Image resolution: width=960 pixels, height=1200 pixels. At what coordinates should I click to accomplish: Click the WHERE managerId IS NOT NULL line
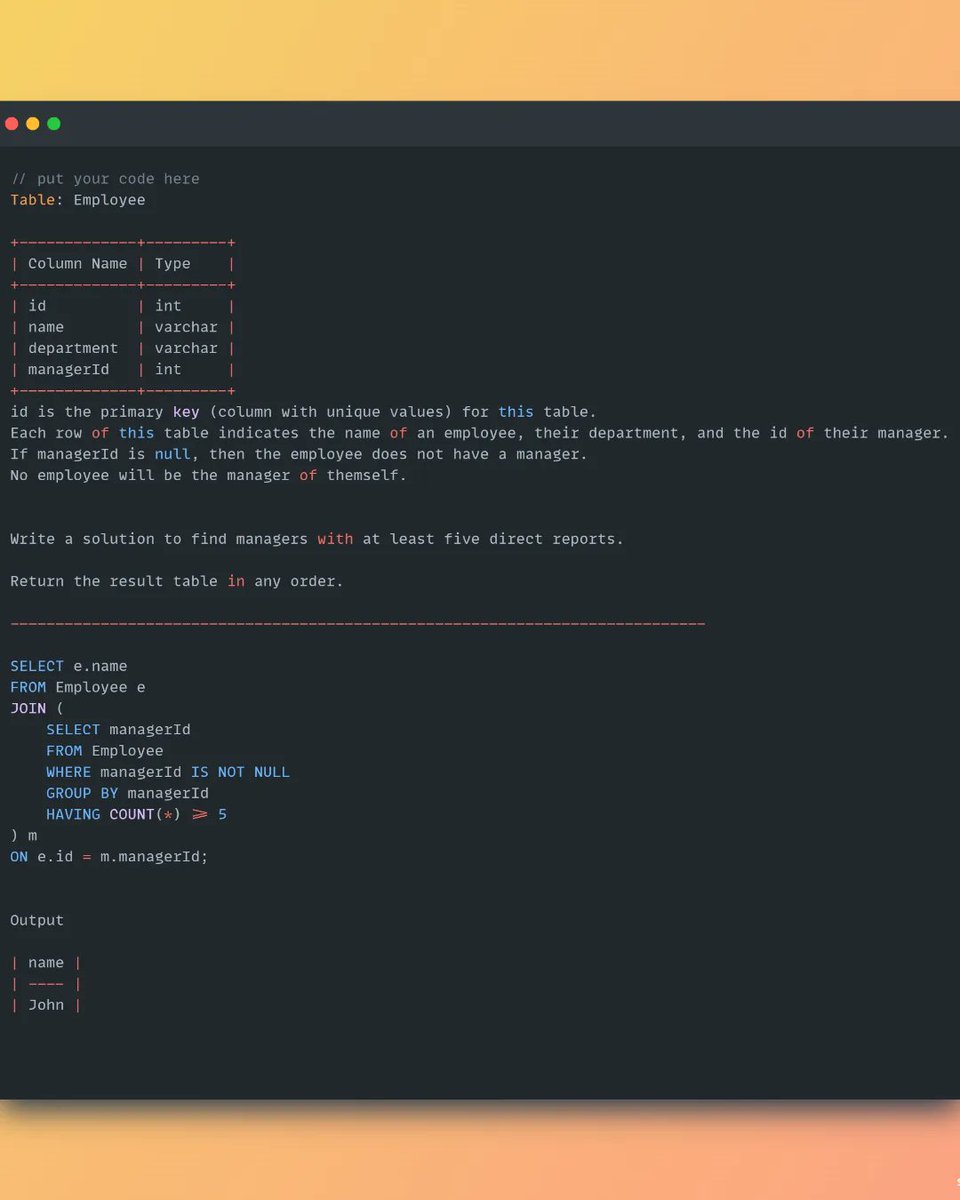167,771
